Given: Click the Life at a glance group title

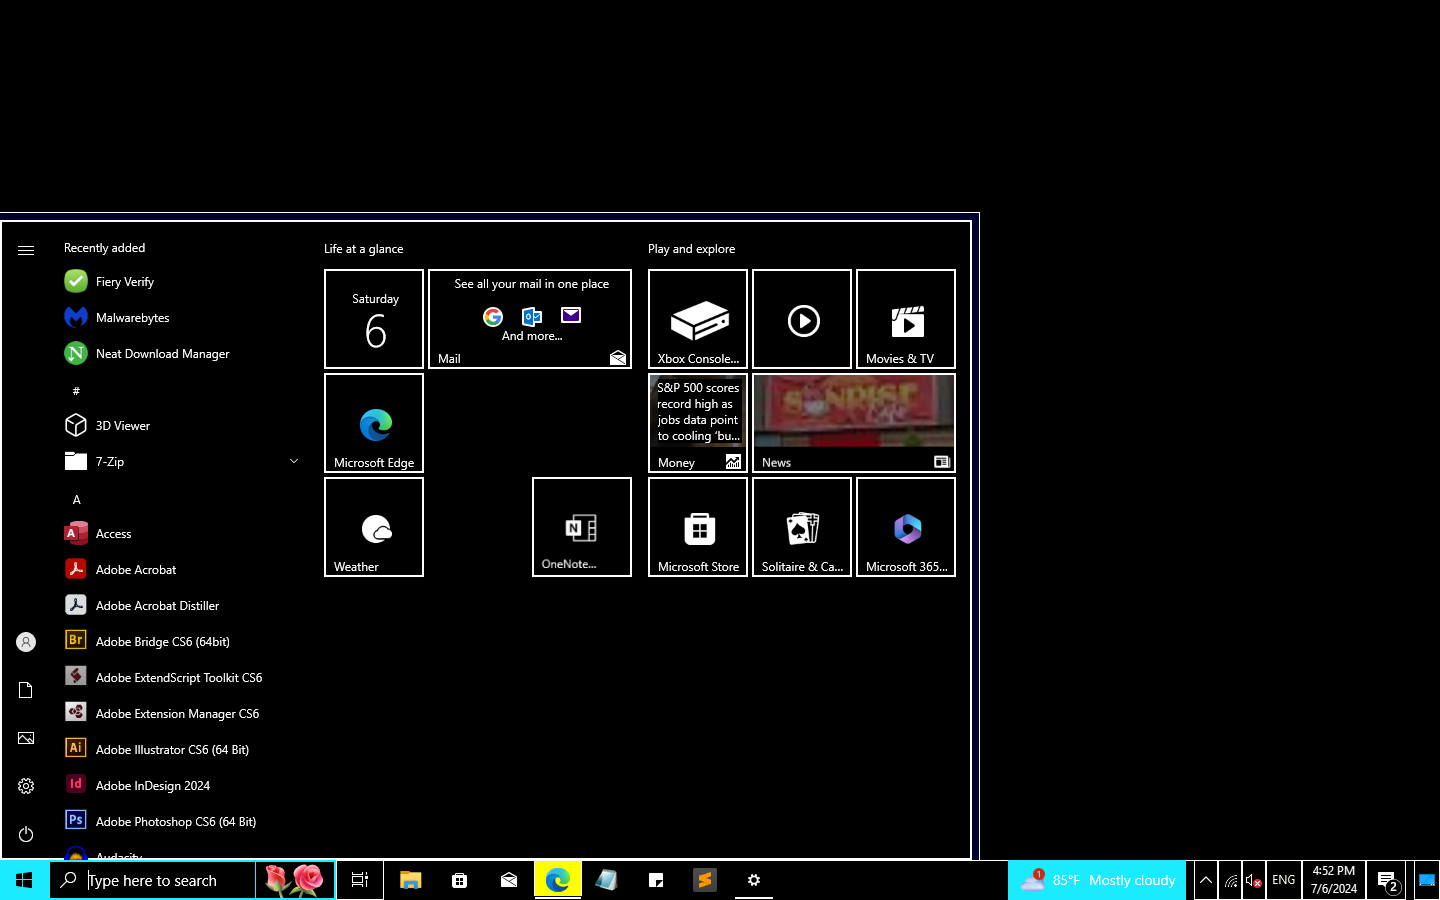Looking at the screenshot, I should pos(364,249).
